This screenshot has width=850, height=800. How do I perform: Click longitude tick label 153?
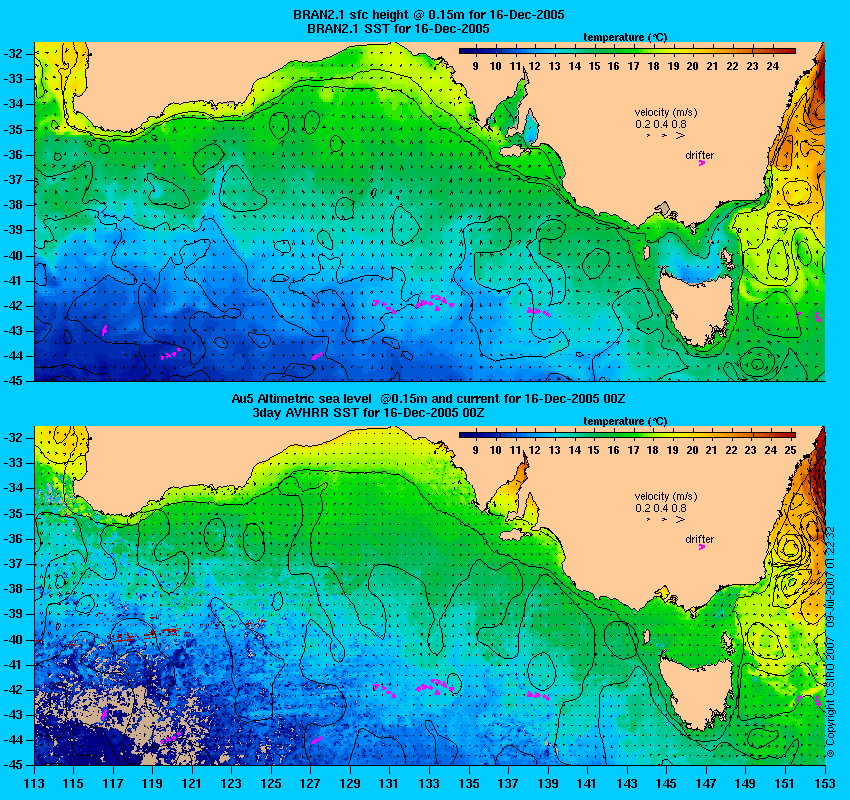(x=825, y=783)
